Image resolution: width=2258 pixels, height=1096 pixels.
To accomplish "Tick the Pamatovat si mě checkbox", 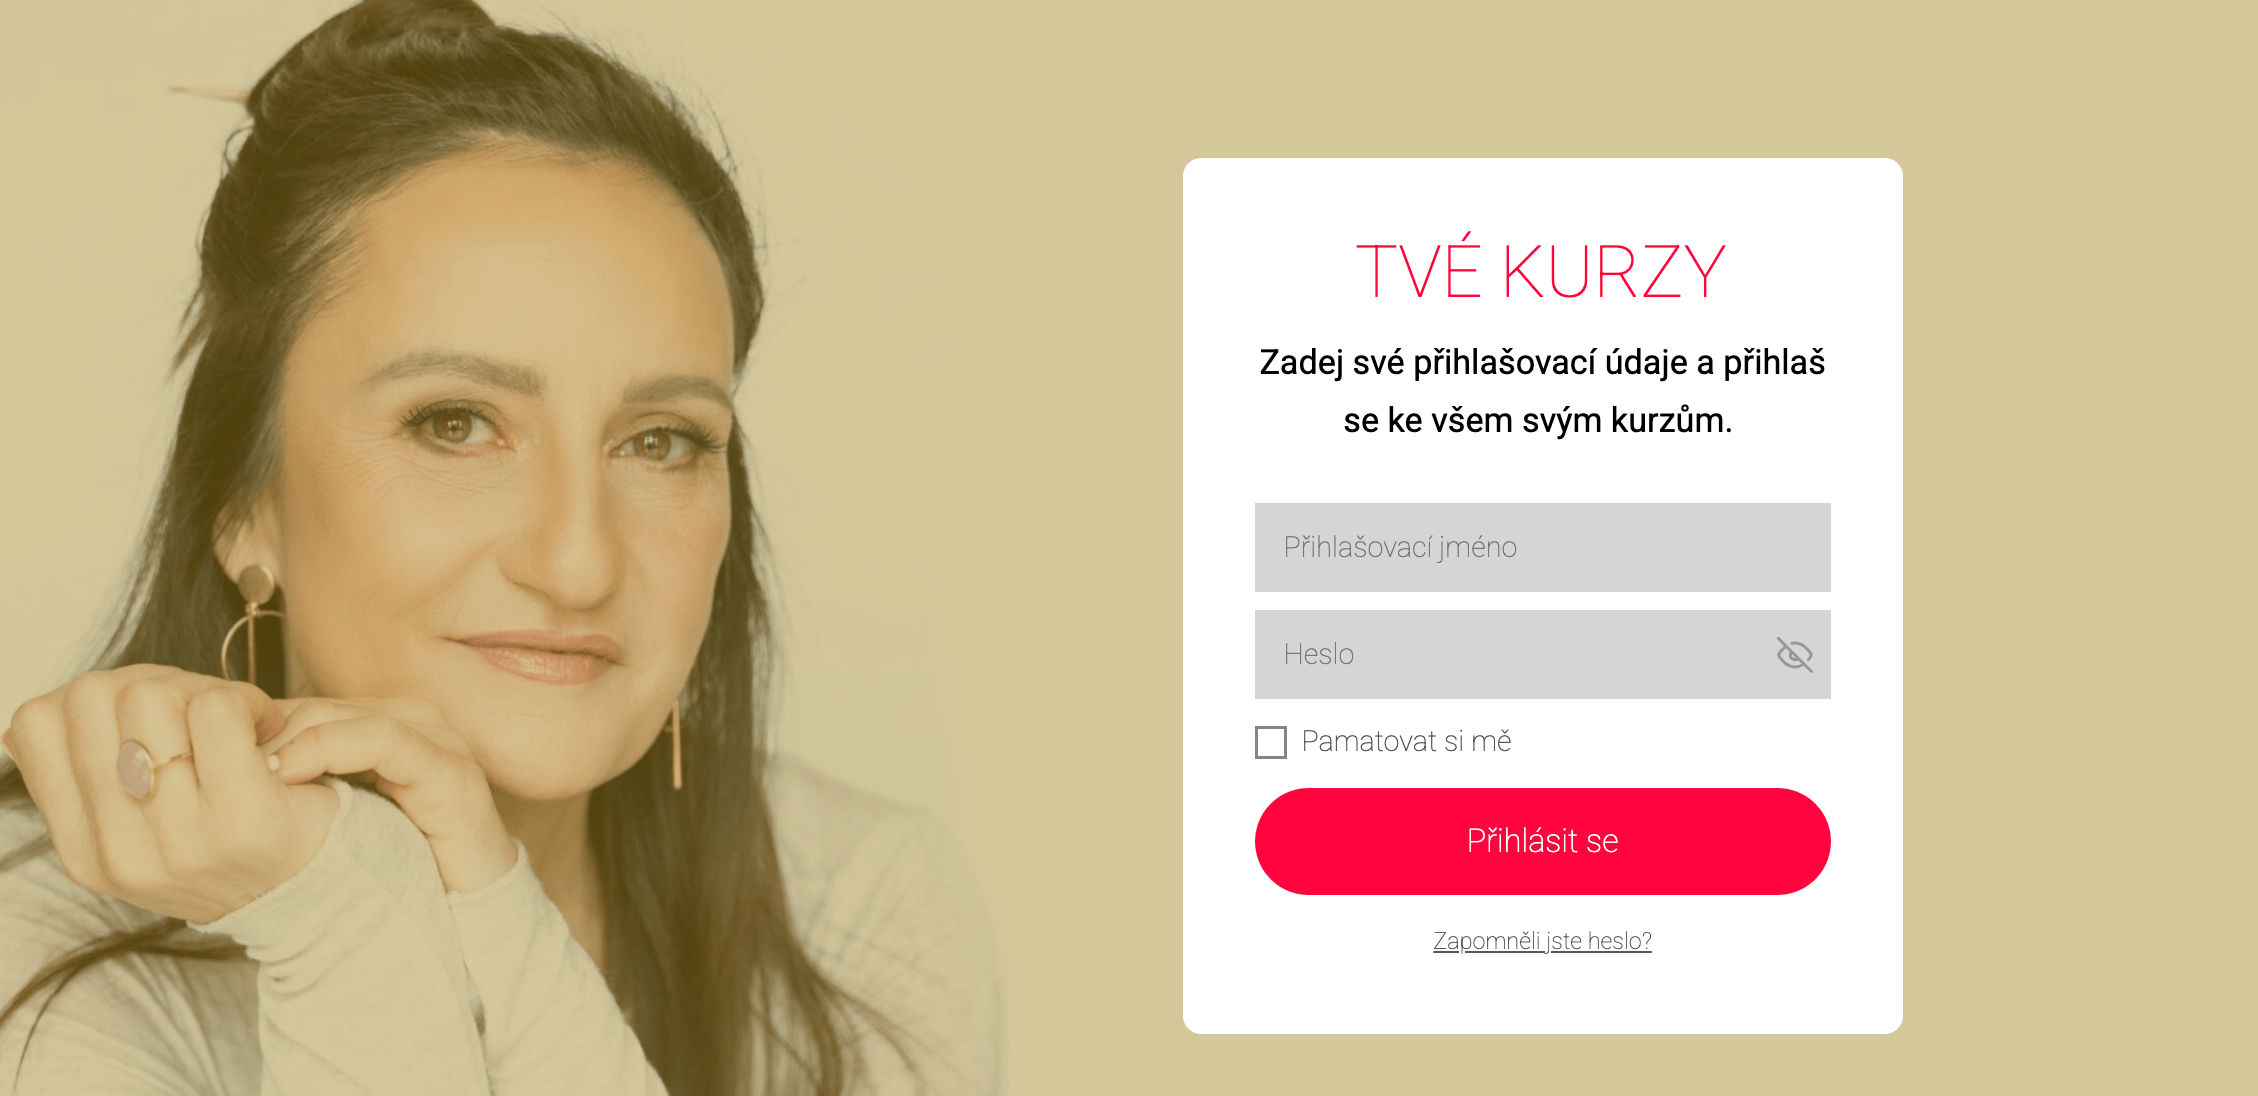I will (x=1271, y=742).
